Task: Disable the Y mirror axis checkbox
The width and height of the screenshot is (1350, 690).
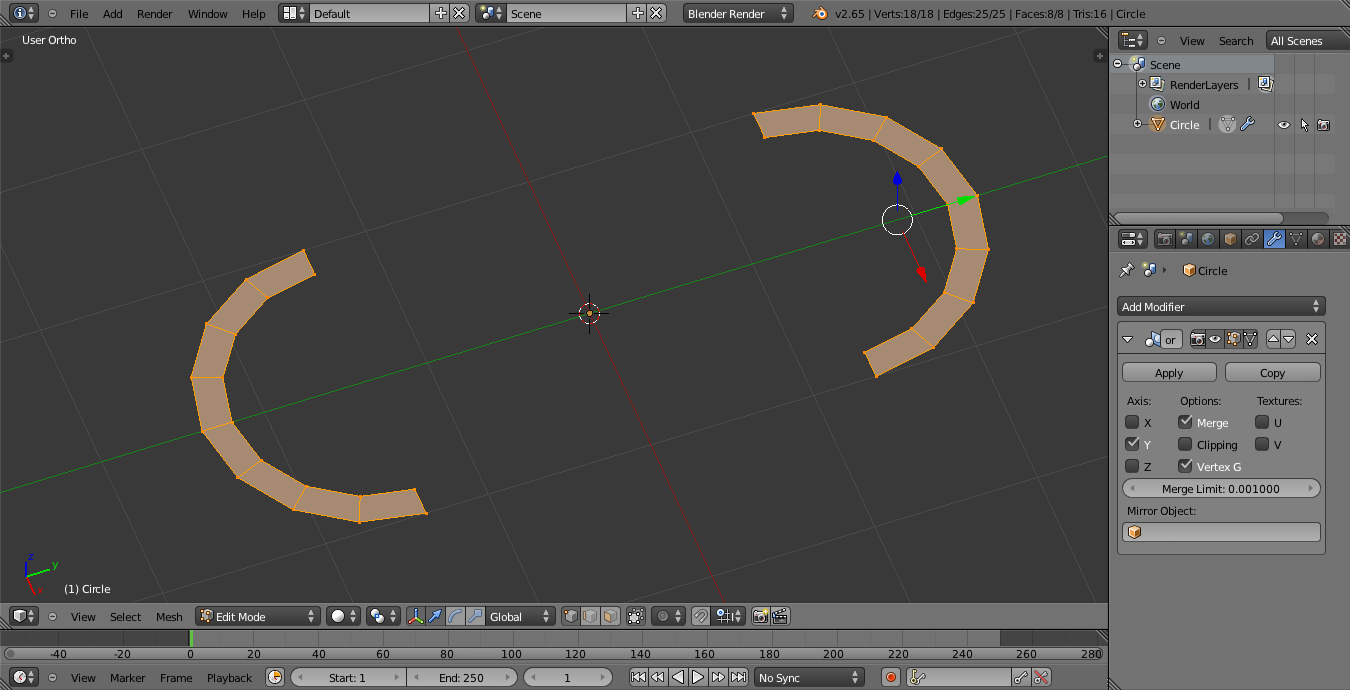Action: [x=1132, y=444]
